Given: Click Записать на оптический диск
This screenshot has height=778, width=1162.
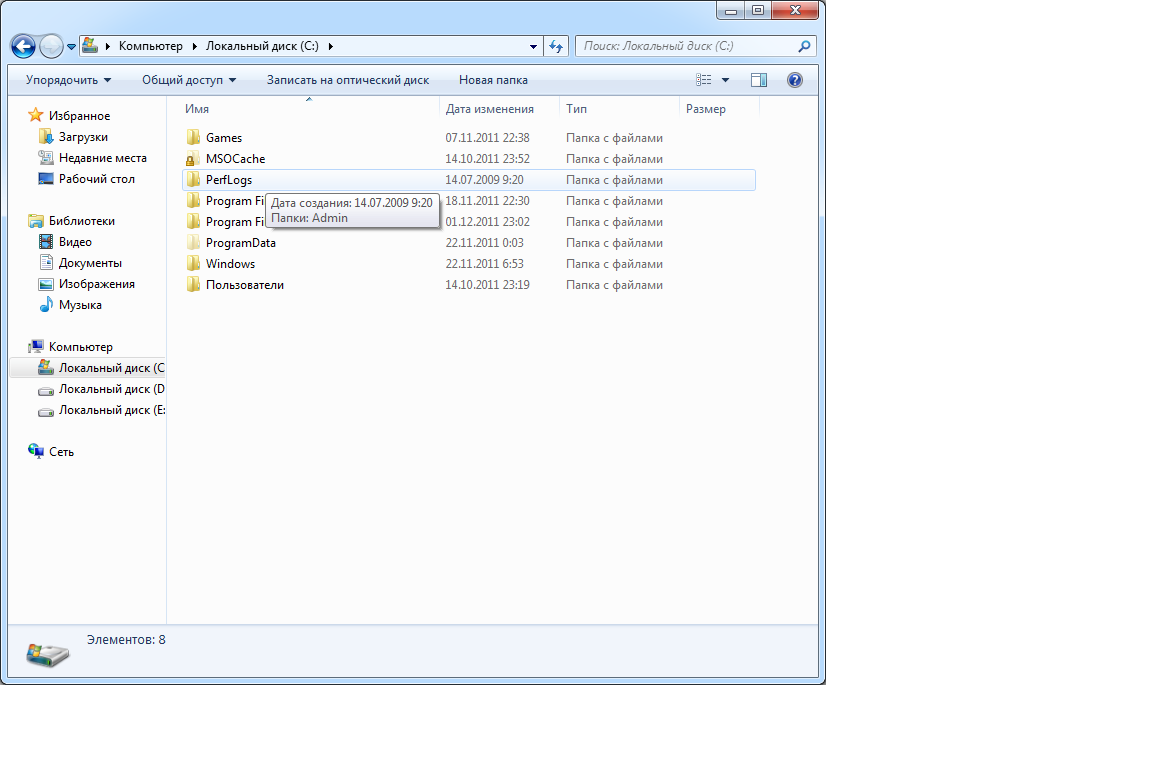Looking at the screenshot, I should pyautogui.click(x=348, y=80).
